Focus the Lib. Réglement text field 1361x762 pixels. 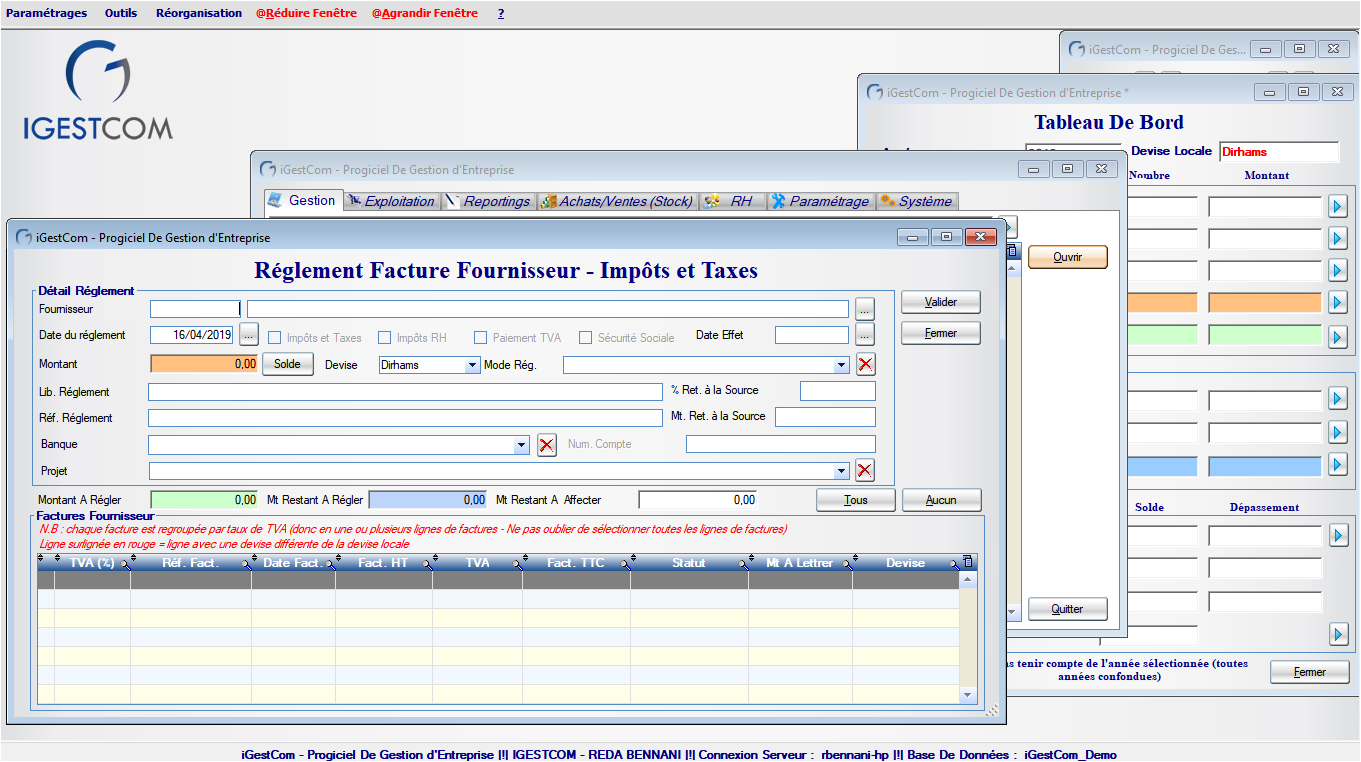(x=405, y=392)
